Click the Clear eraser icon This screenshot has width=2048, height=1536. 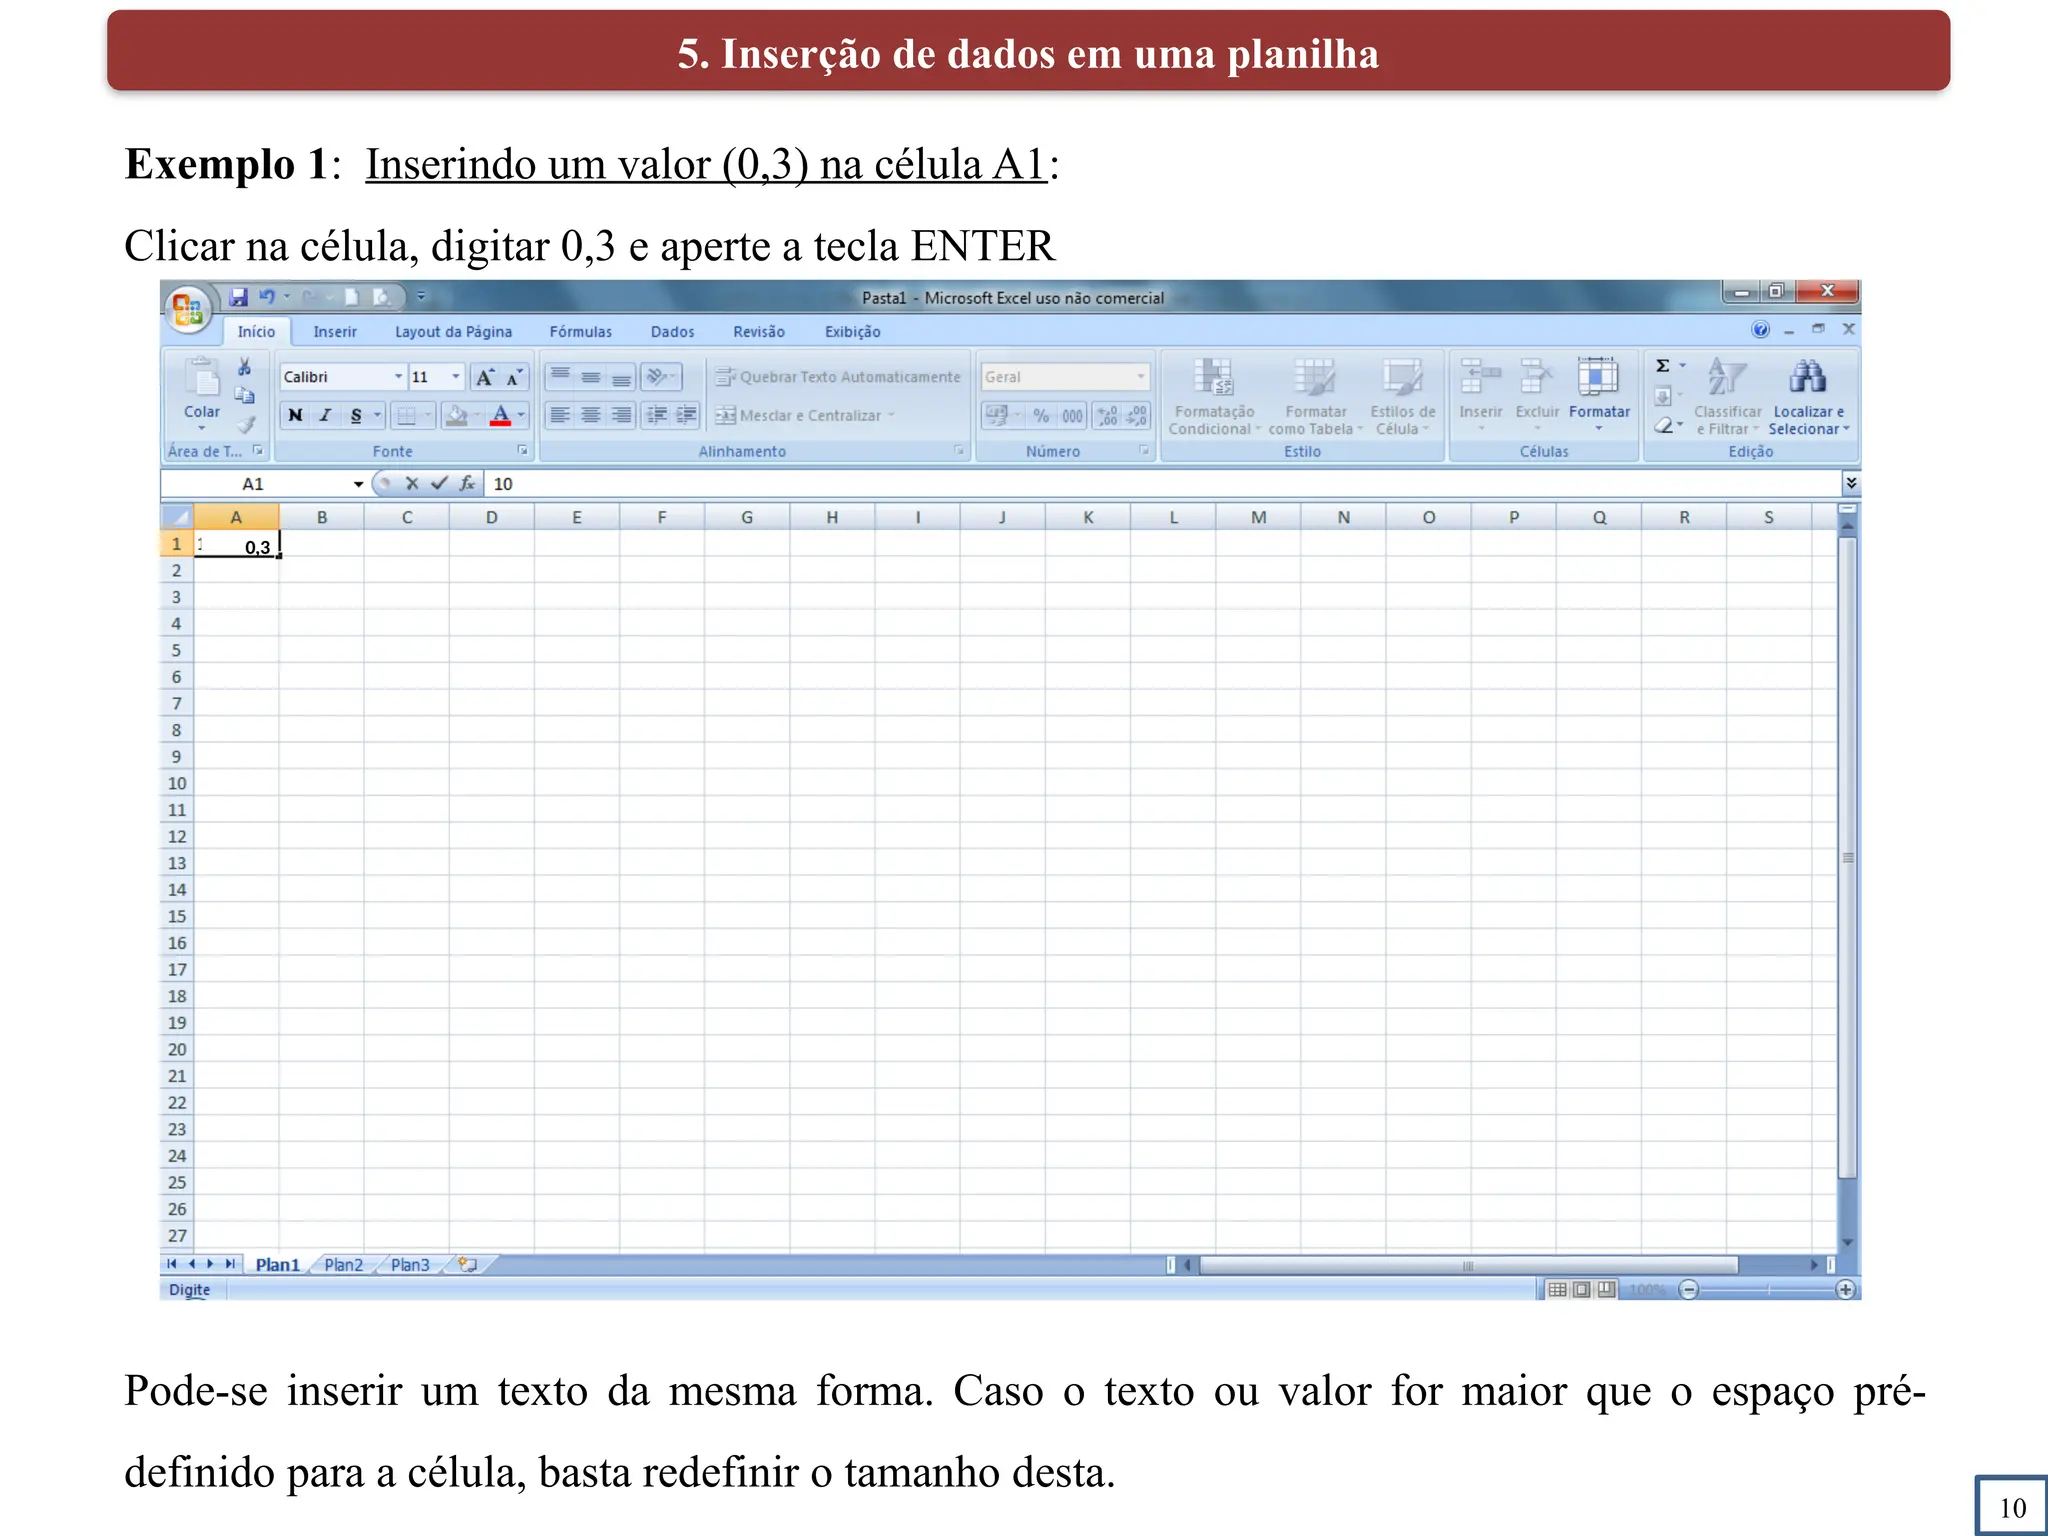tap(1662, 426)
